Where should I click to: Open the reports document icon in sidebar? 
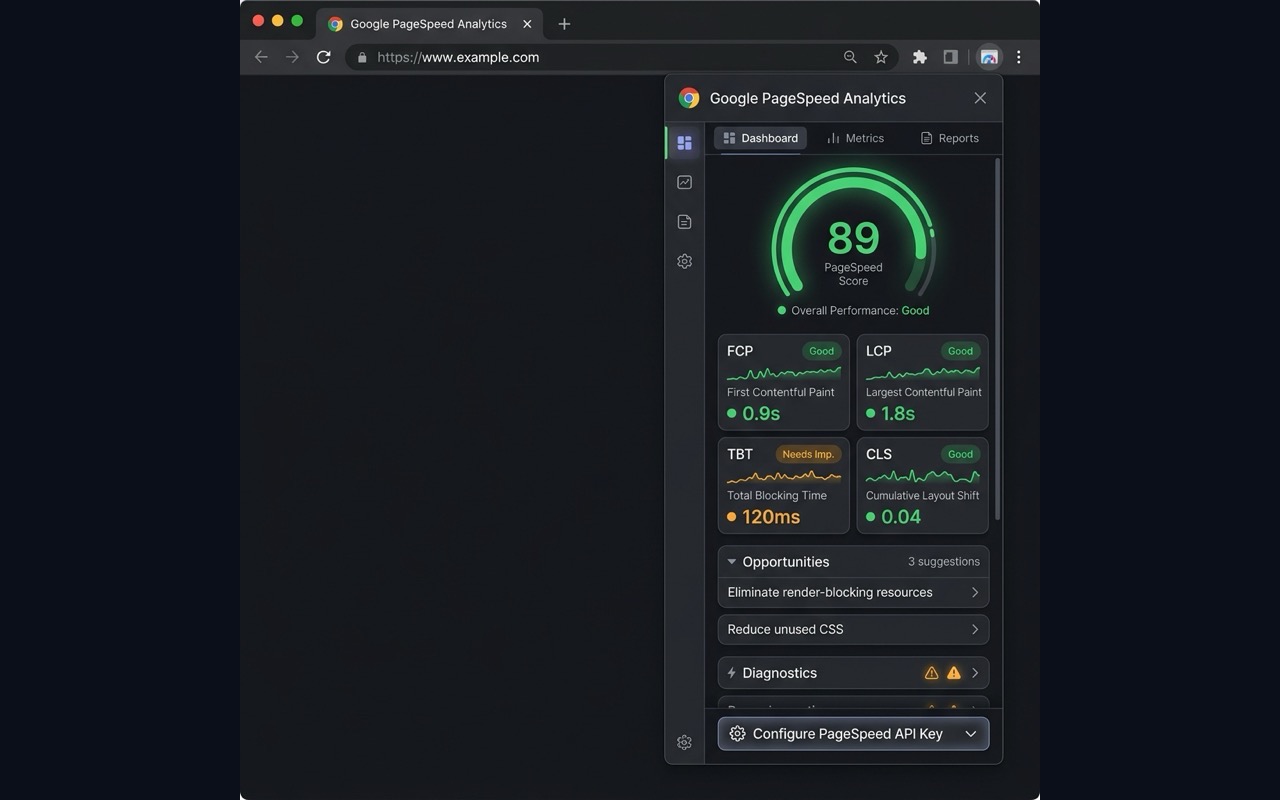[x=684, y=222]
